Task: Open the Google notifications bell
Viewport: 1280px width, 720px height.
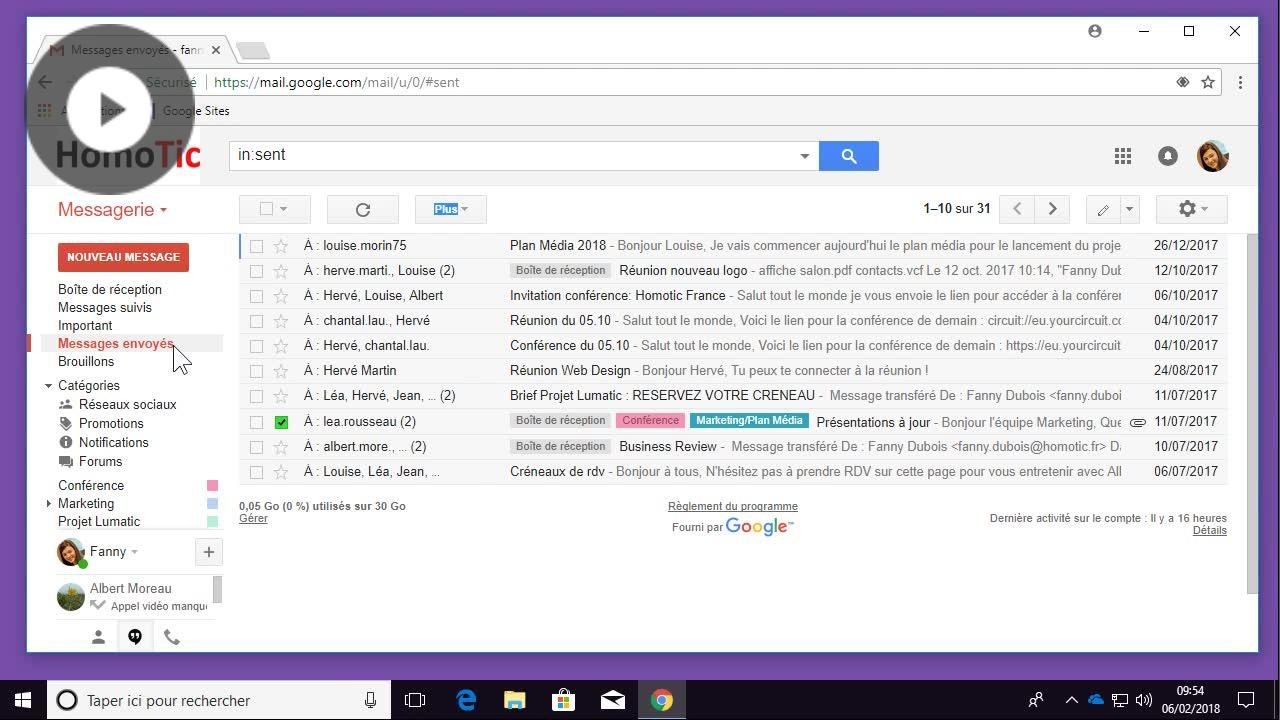Action: (1167, 156)
